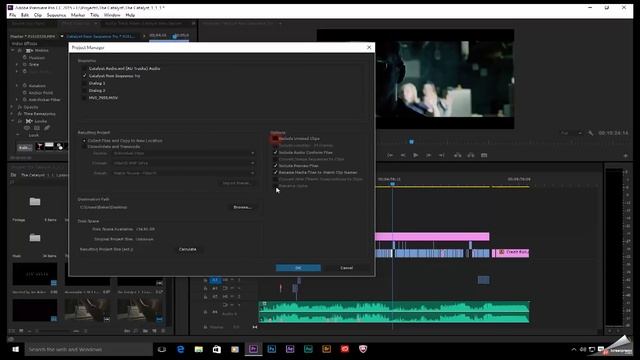The width and height of the screenshot is (640, 360).
Task: Confirm Project Manager with OK
Action: [298, 268]
